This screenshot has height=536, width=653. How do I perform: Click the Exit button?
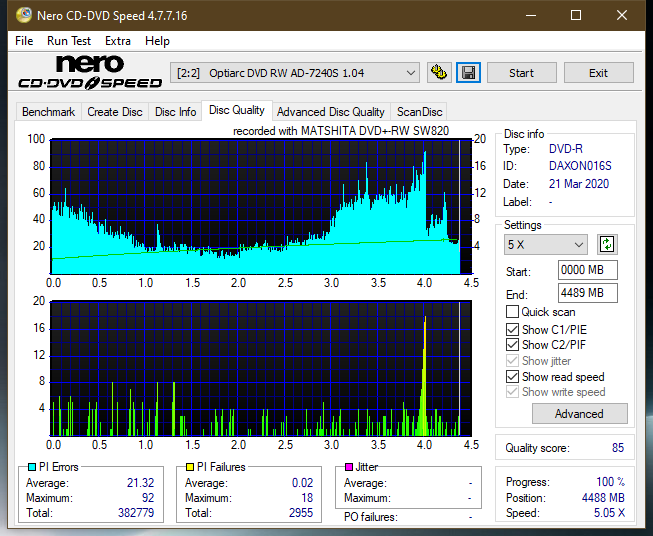click(598, 73)
